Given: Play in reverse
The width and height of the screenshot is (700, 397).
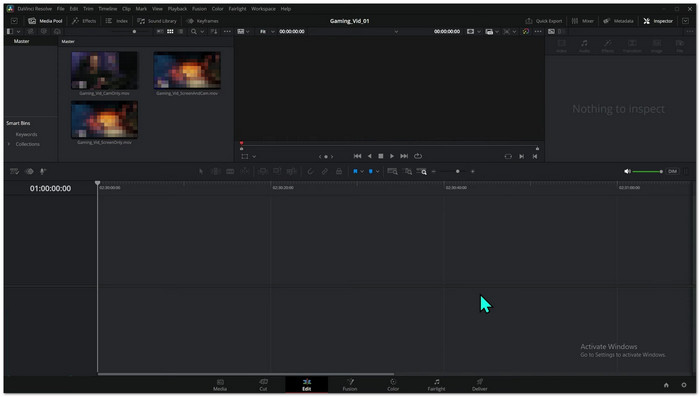Looking at the screenshot, I should [369, 156].
